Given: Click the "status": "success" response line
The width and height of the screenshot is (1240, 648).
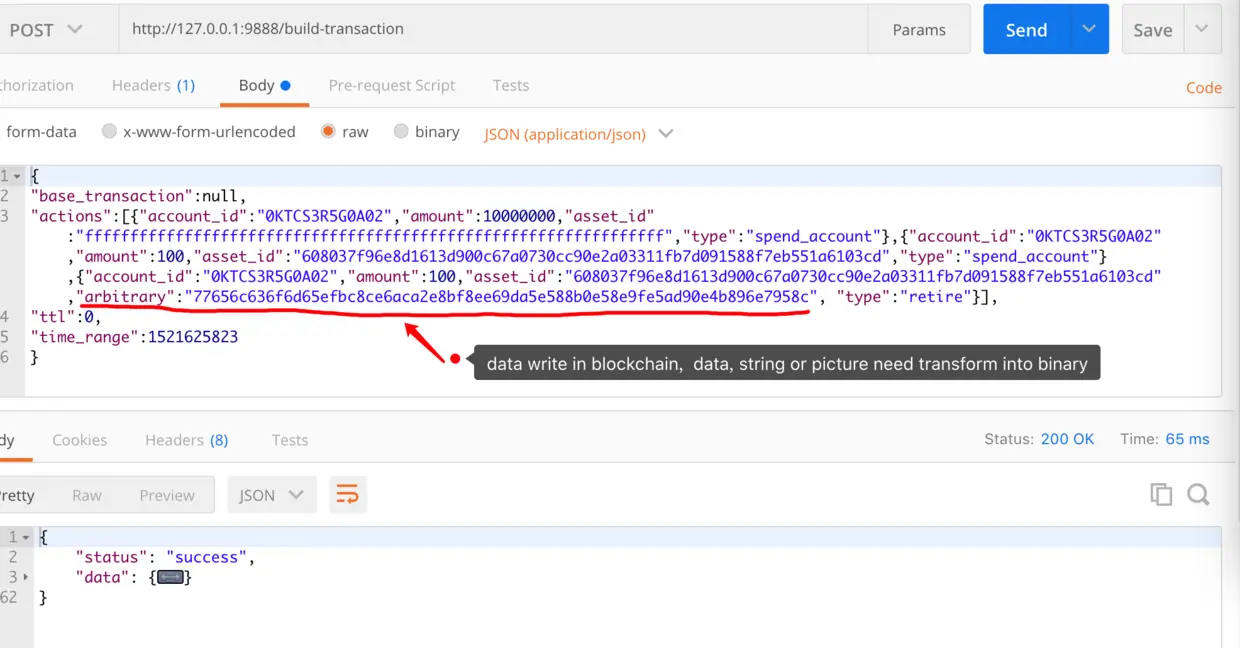Looking at the screenshot, I should [166, 557].
